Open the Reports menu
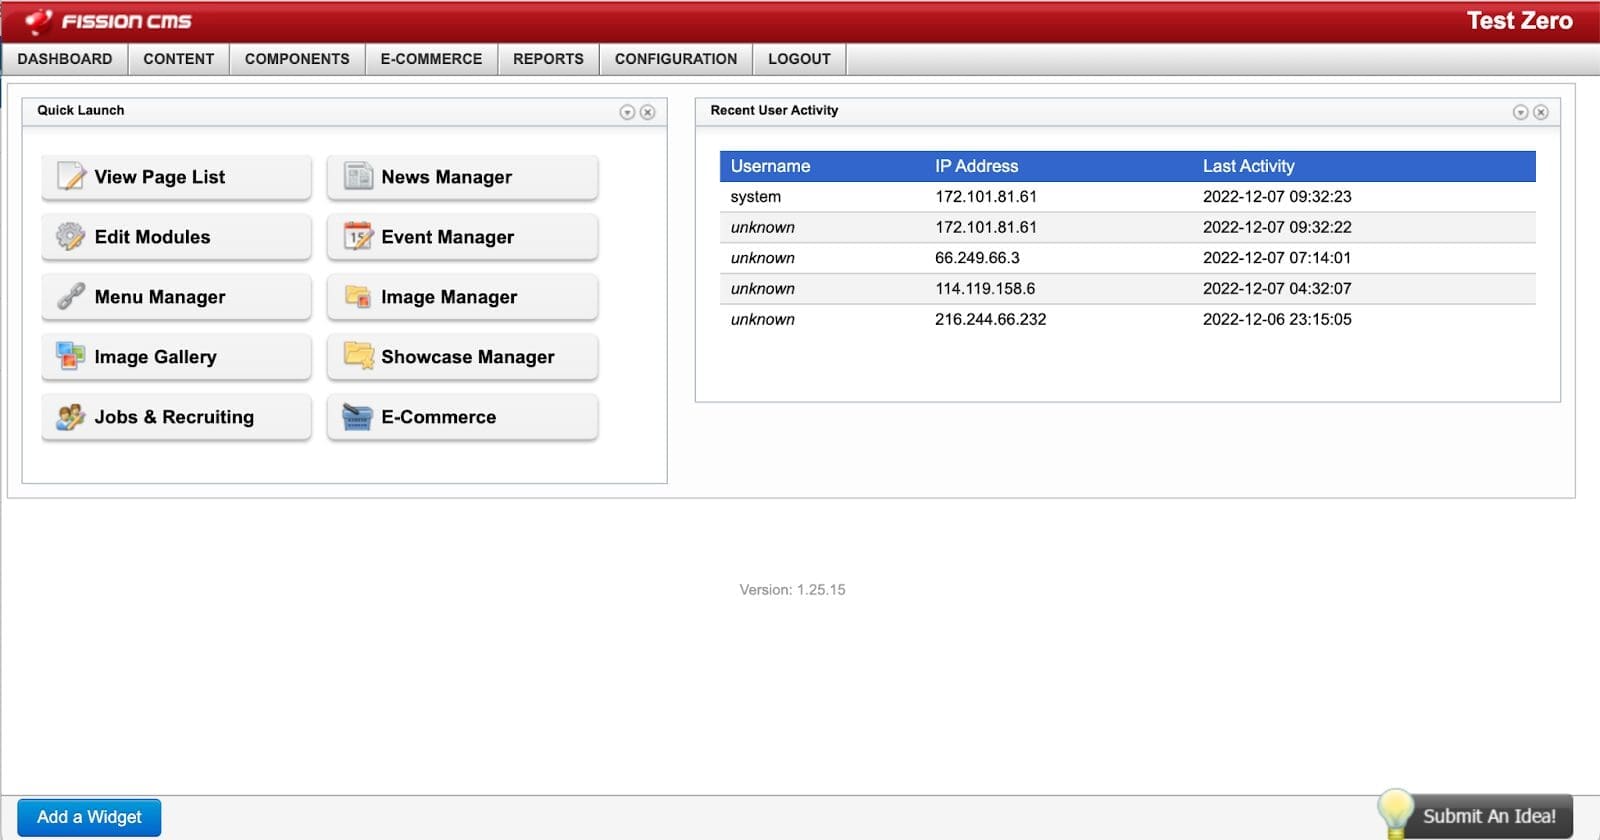The width and height of the screenshot is (1600, 840). pyautogui.click(x=548, y=59)
